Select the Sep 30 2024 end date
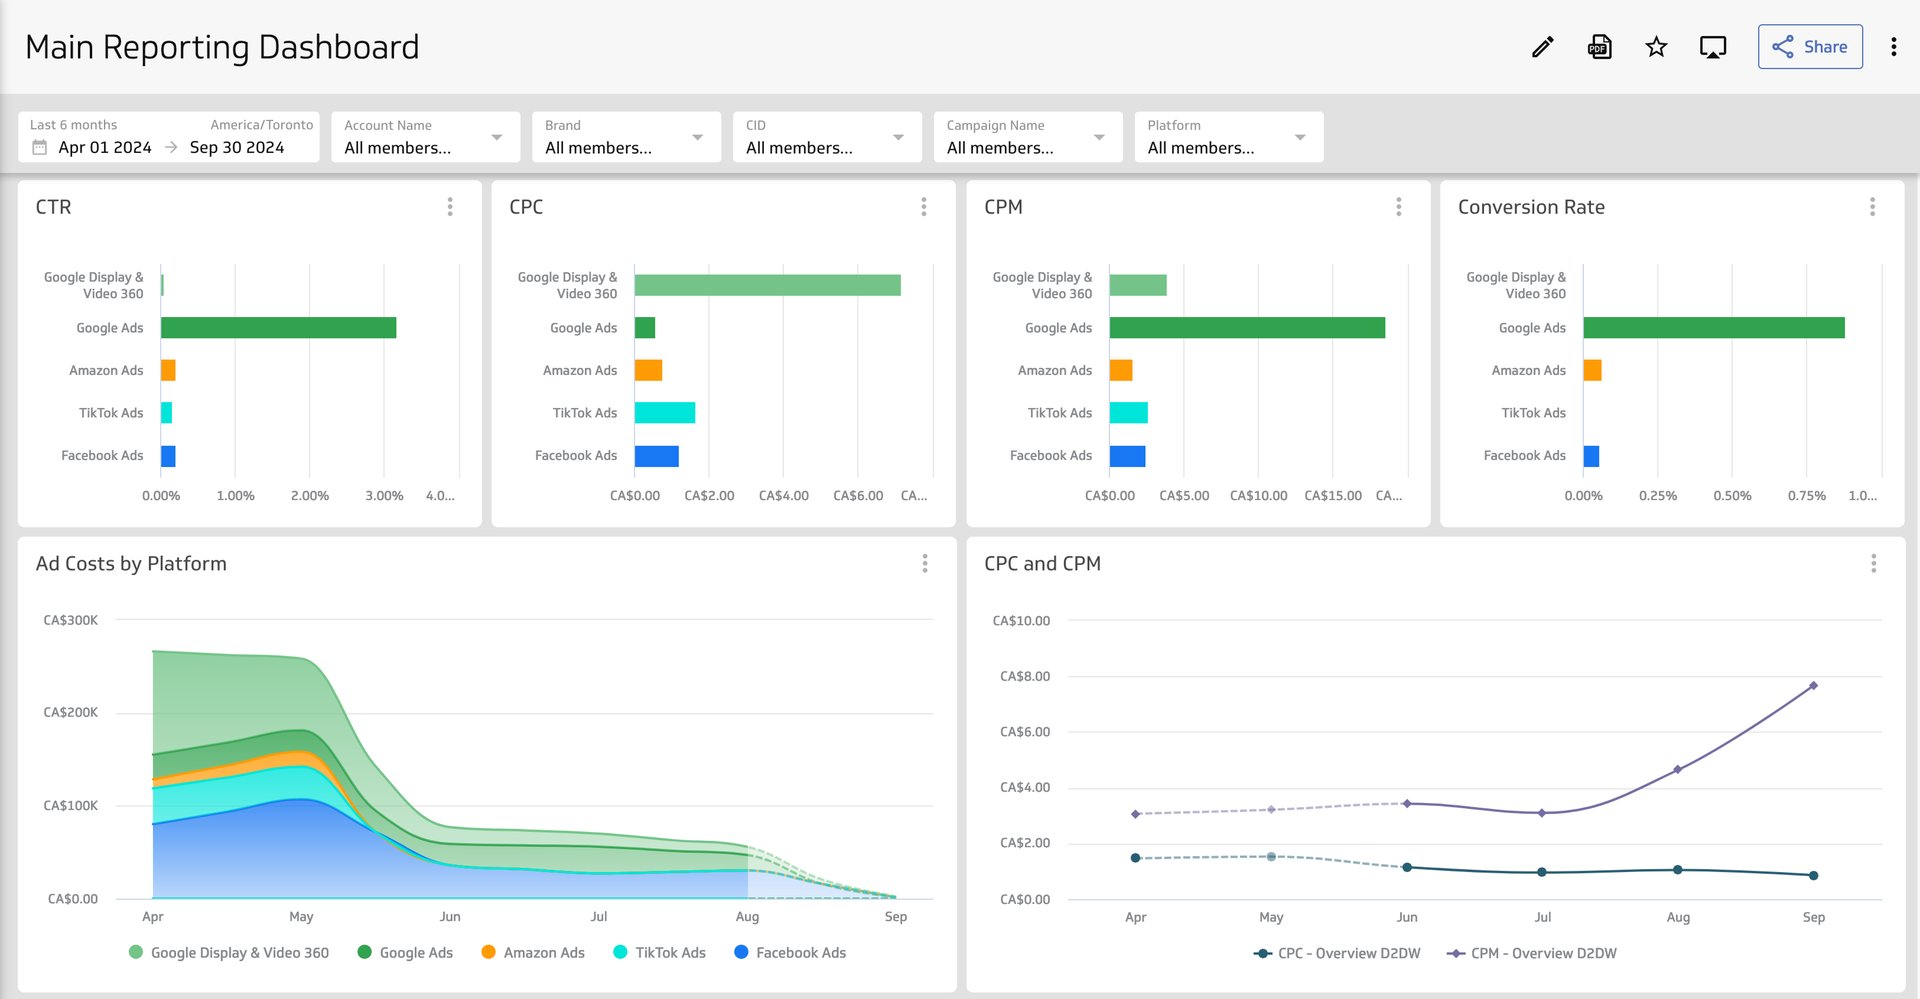 237,148
